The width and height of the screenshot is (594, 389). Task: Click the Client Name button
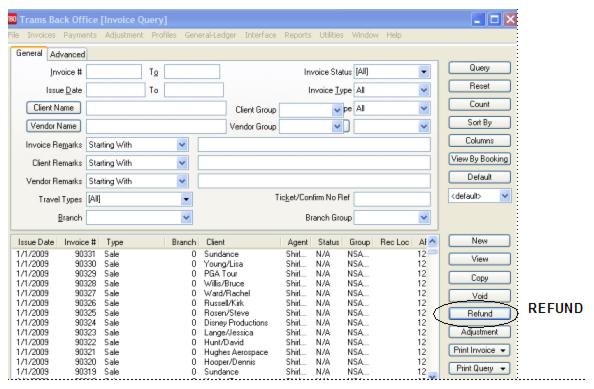tap(53, 108)
